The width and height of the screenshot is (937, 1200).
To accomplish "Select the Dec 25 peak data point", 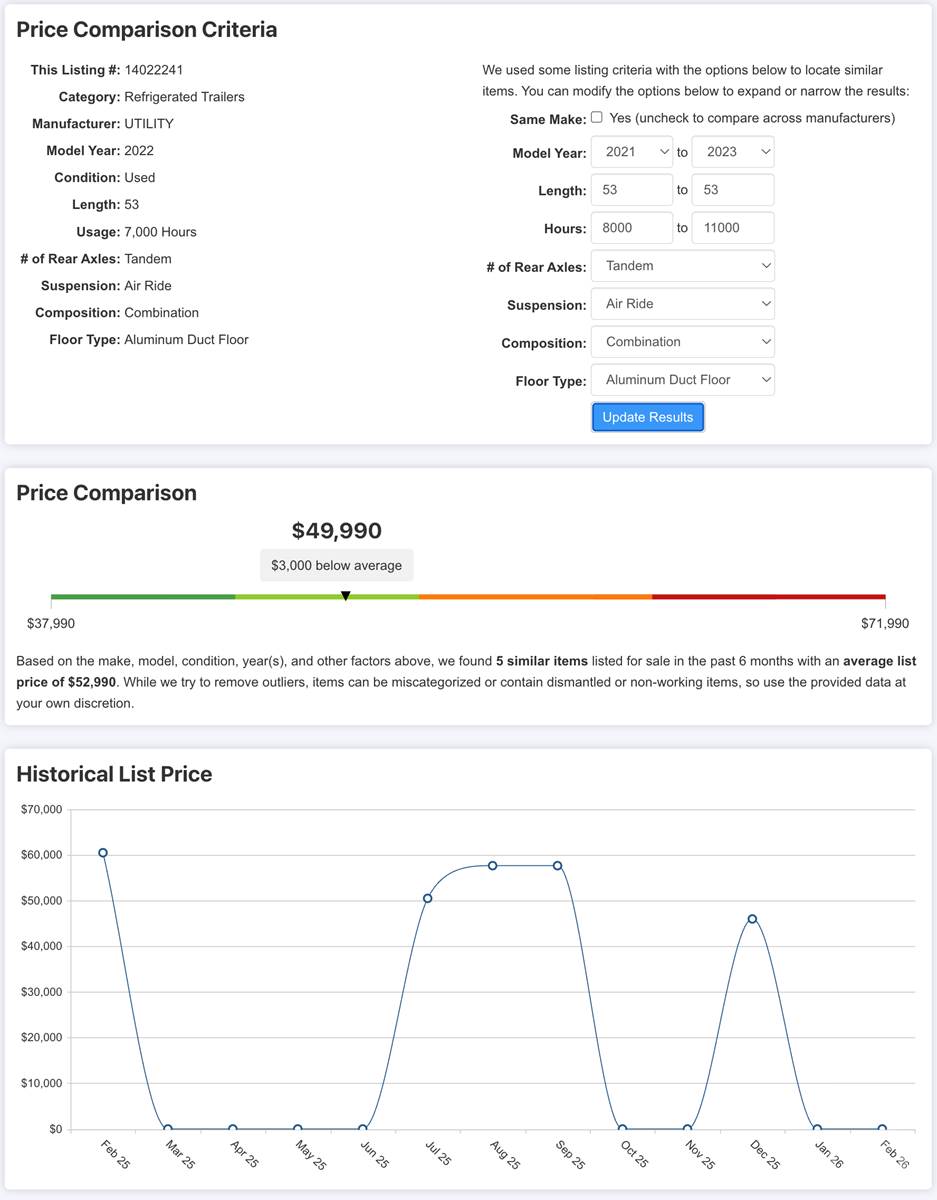I will coord(752,919).
